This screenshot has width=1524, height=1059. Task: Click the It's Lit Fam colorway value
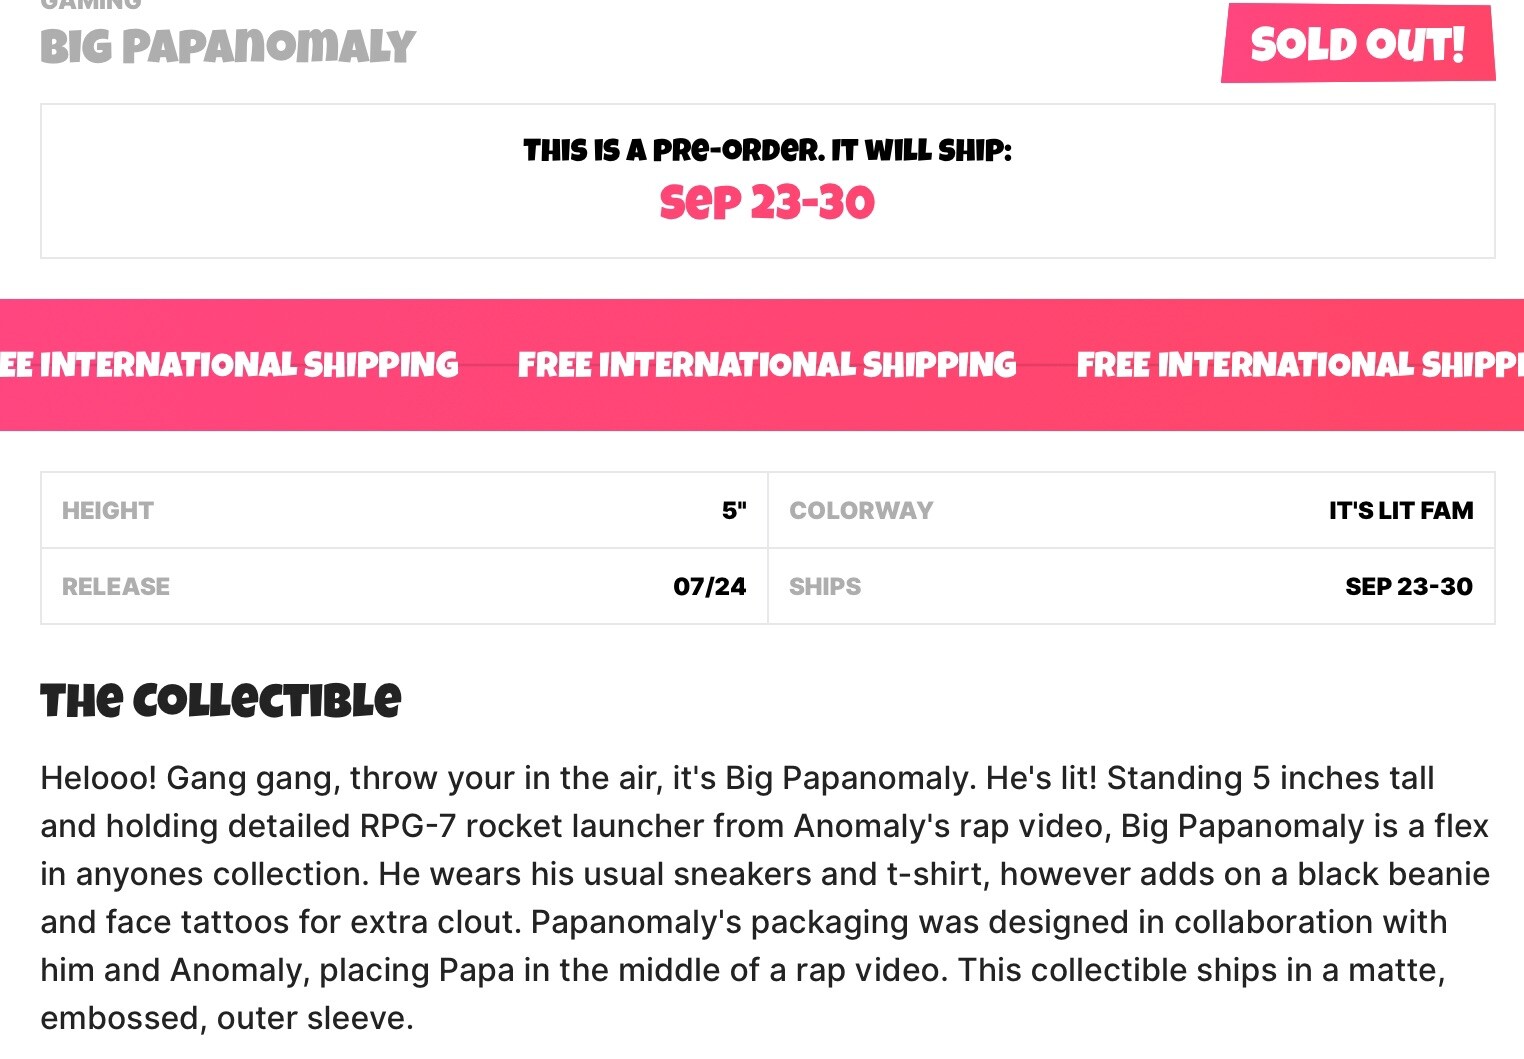[x=1401, y=511]
